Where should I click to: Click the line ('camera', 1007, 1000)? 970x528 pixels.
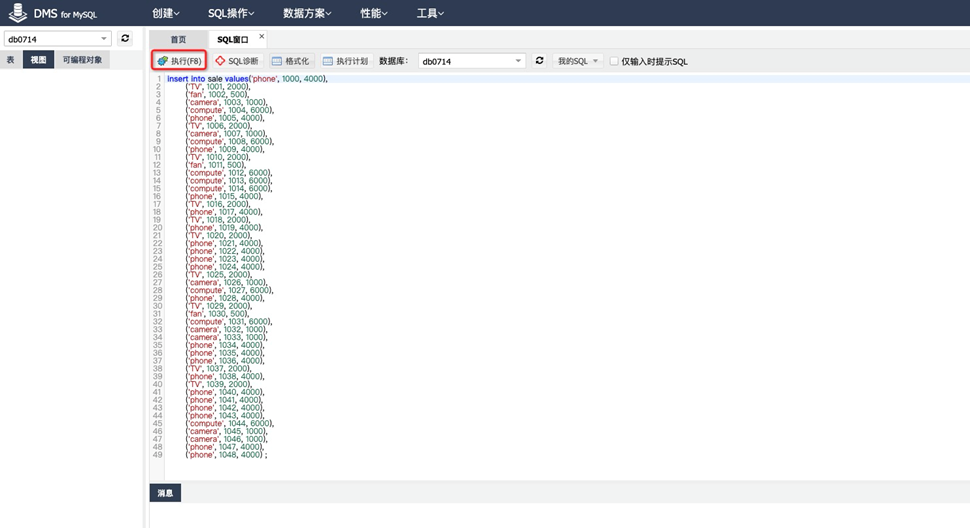[226, 134]
